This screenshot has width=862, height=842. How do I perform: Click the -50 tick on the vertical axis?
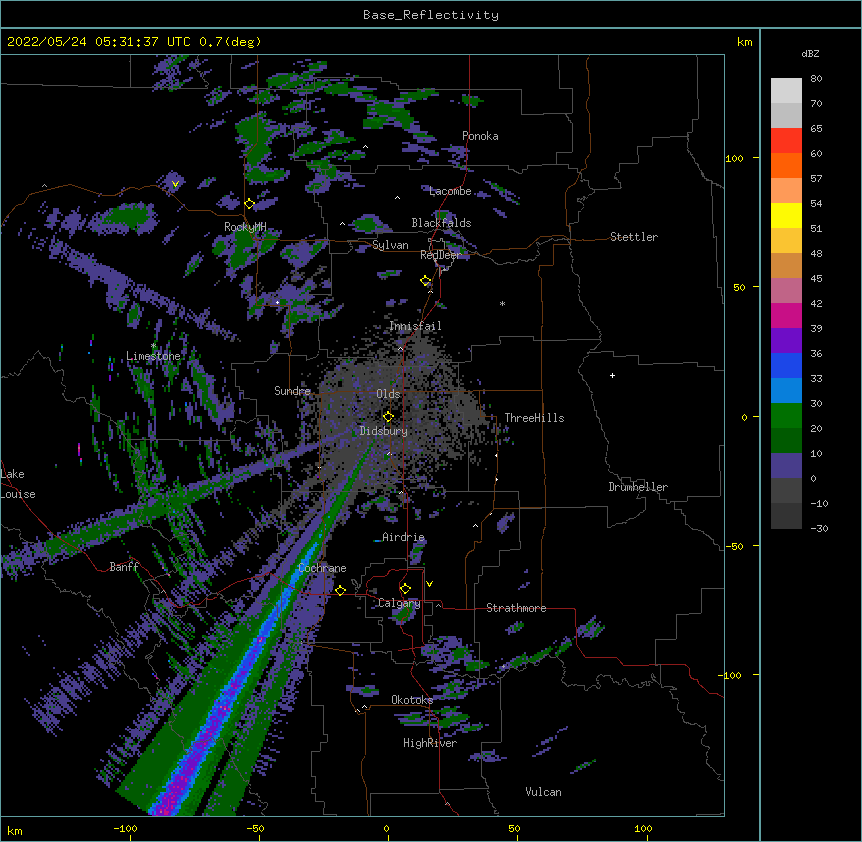(734, 546)
